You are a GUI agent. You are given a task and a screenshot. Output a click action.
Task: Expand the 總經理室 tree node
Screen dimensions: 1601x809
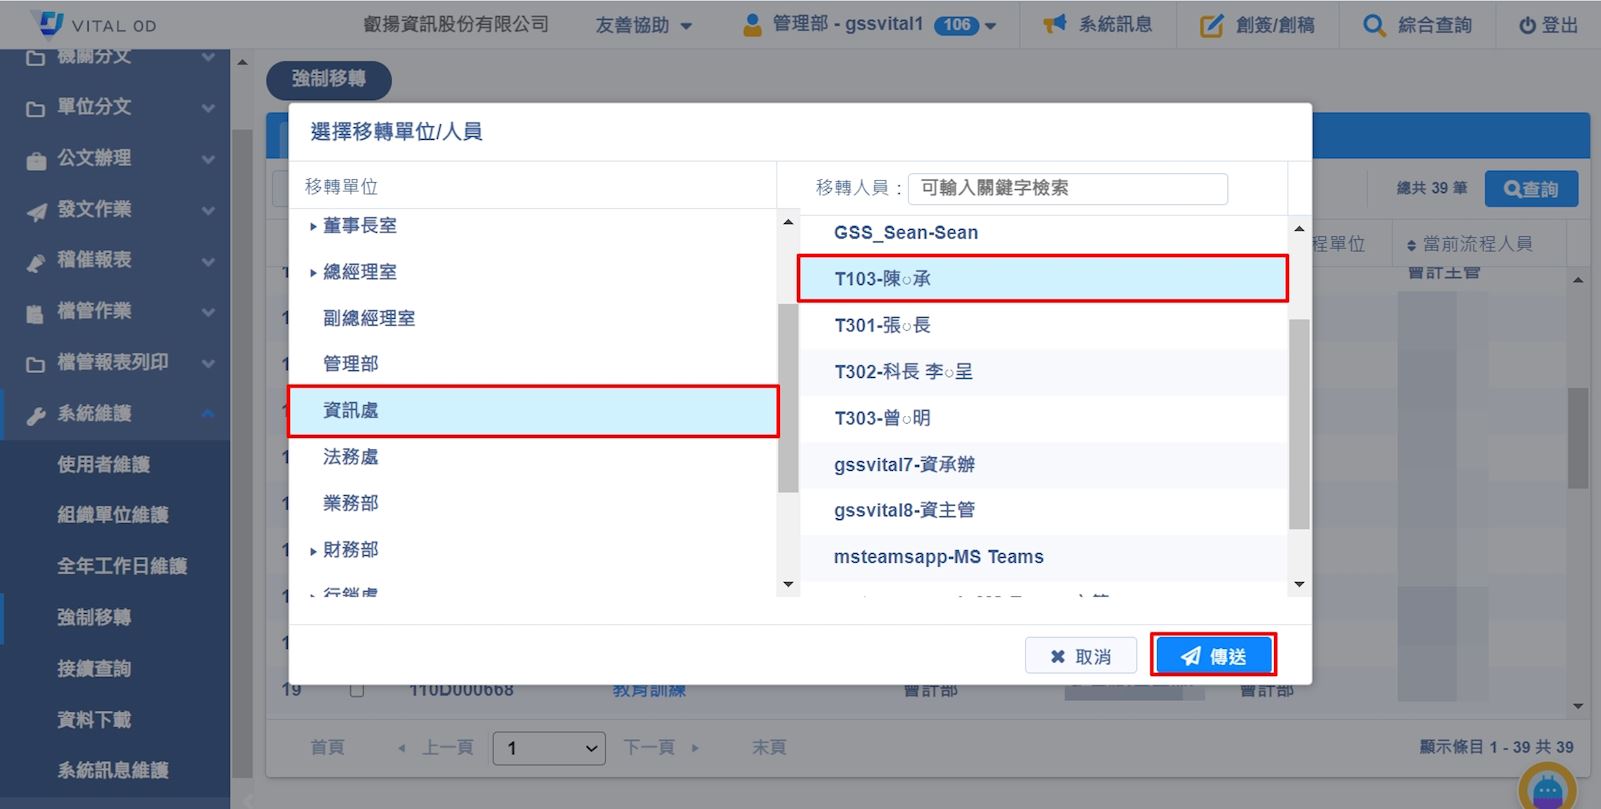tap(313, 272)
